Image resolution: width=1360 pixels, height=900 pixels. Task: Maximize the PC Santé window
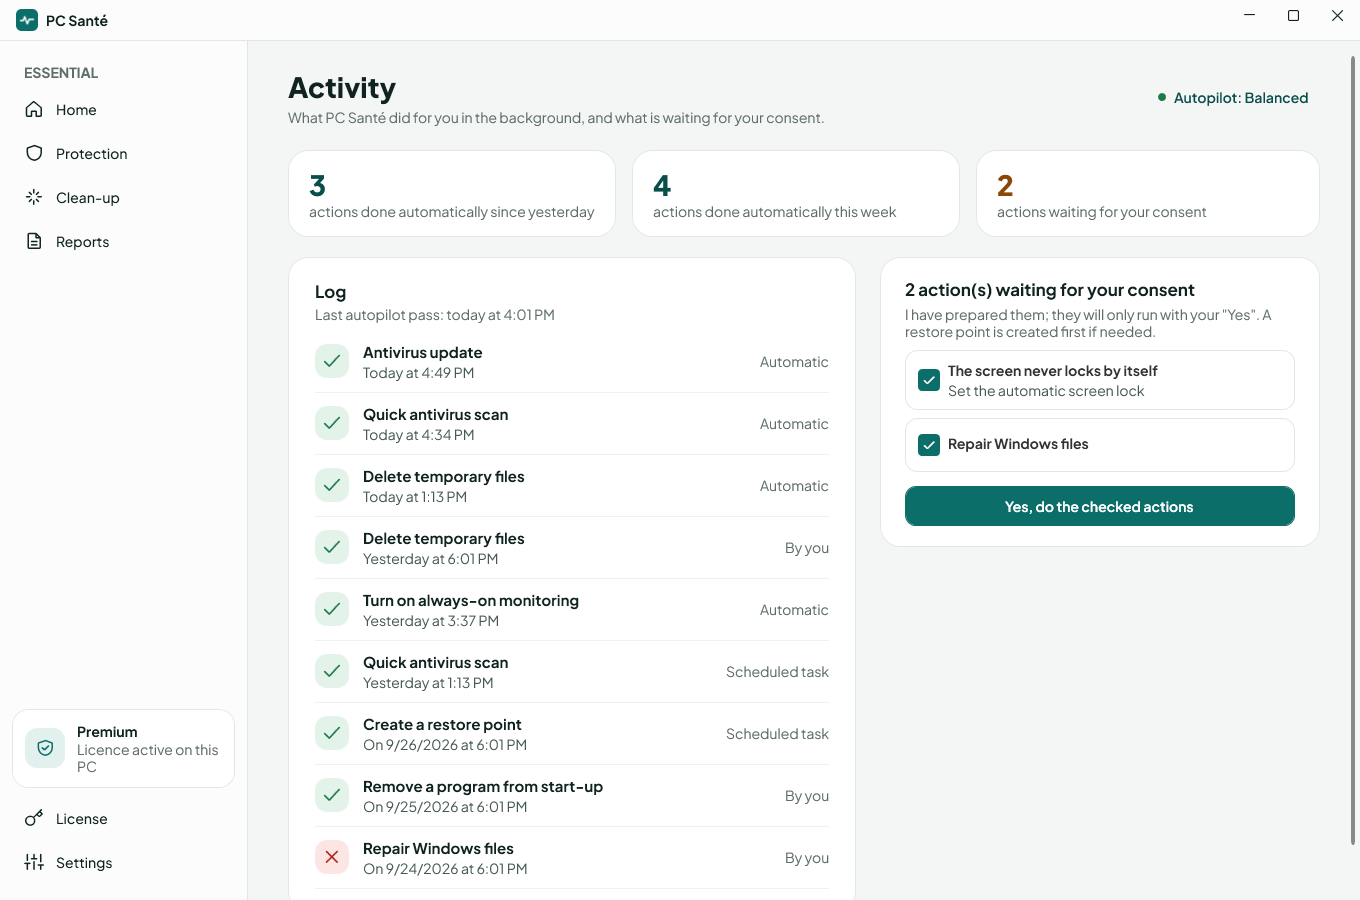click(x=1293, y=15)
